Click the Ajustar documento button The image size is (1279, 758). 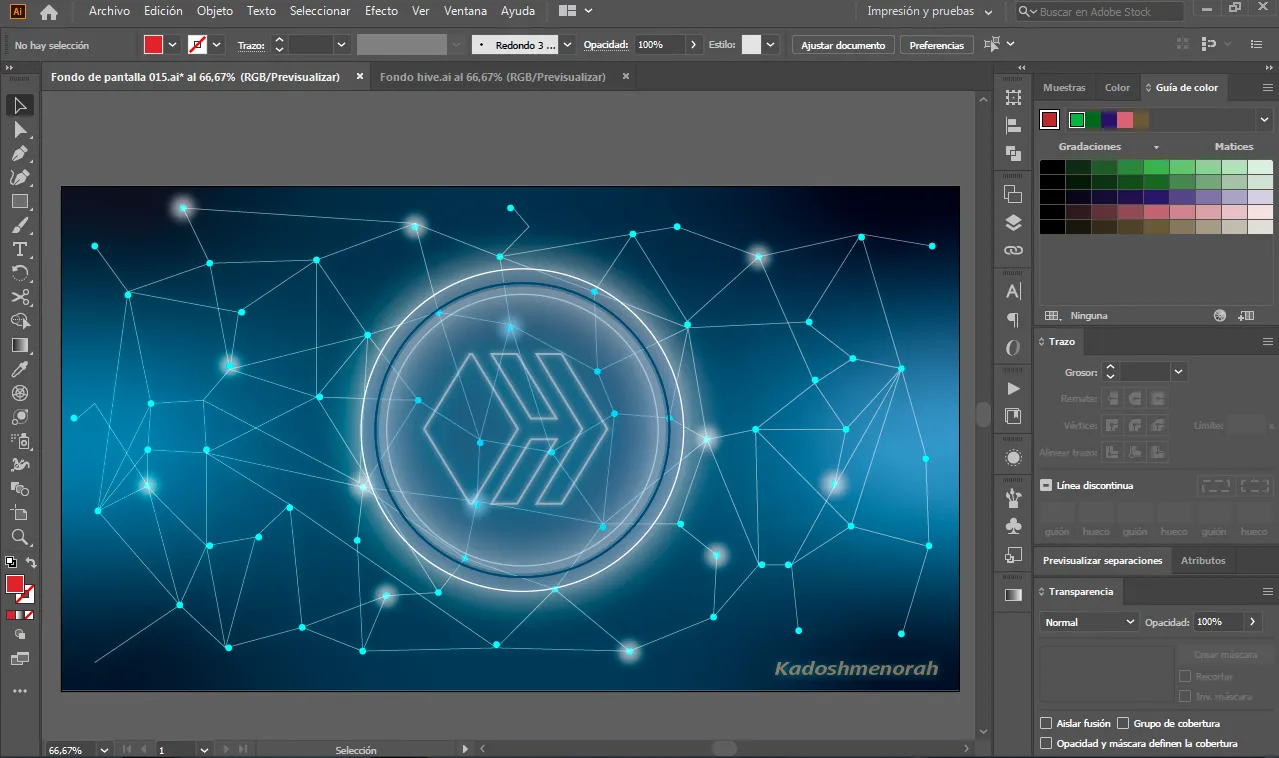tap(843, 45)
